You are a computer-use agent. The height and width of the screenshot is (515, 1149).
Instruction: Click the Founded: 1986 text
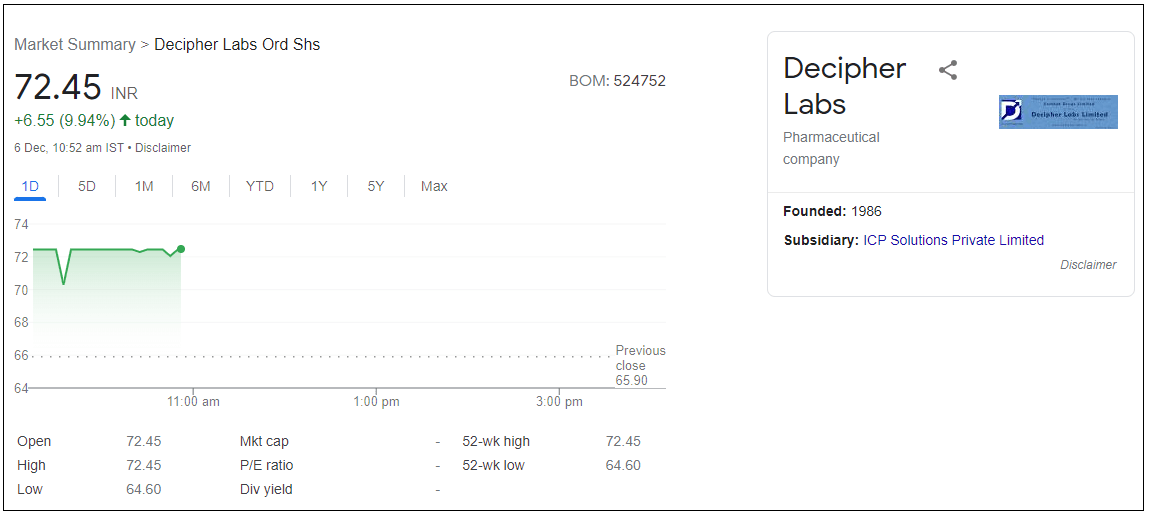832,212
